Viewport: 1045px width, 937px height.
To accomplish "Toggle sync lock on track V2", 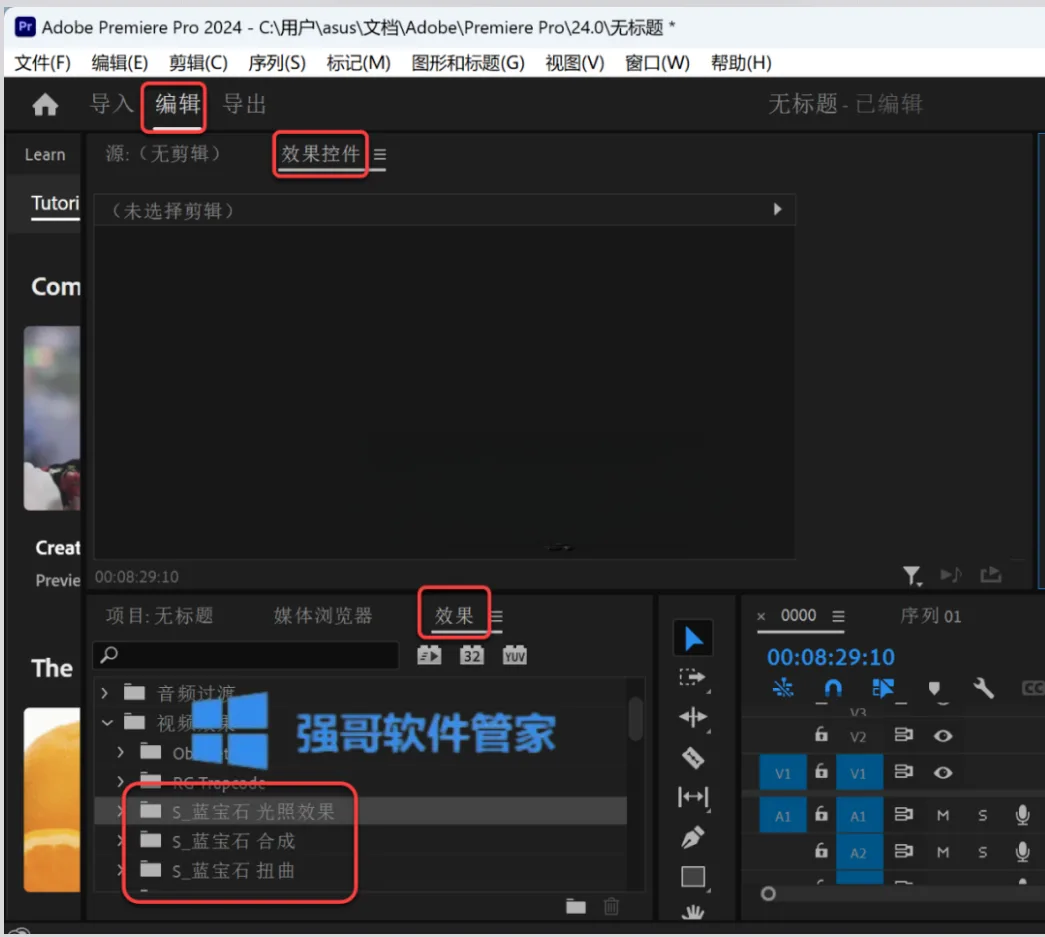I will (x=904, y=735).
